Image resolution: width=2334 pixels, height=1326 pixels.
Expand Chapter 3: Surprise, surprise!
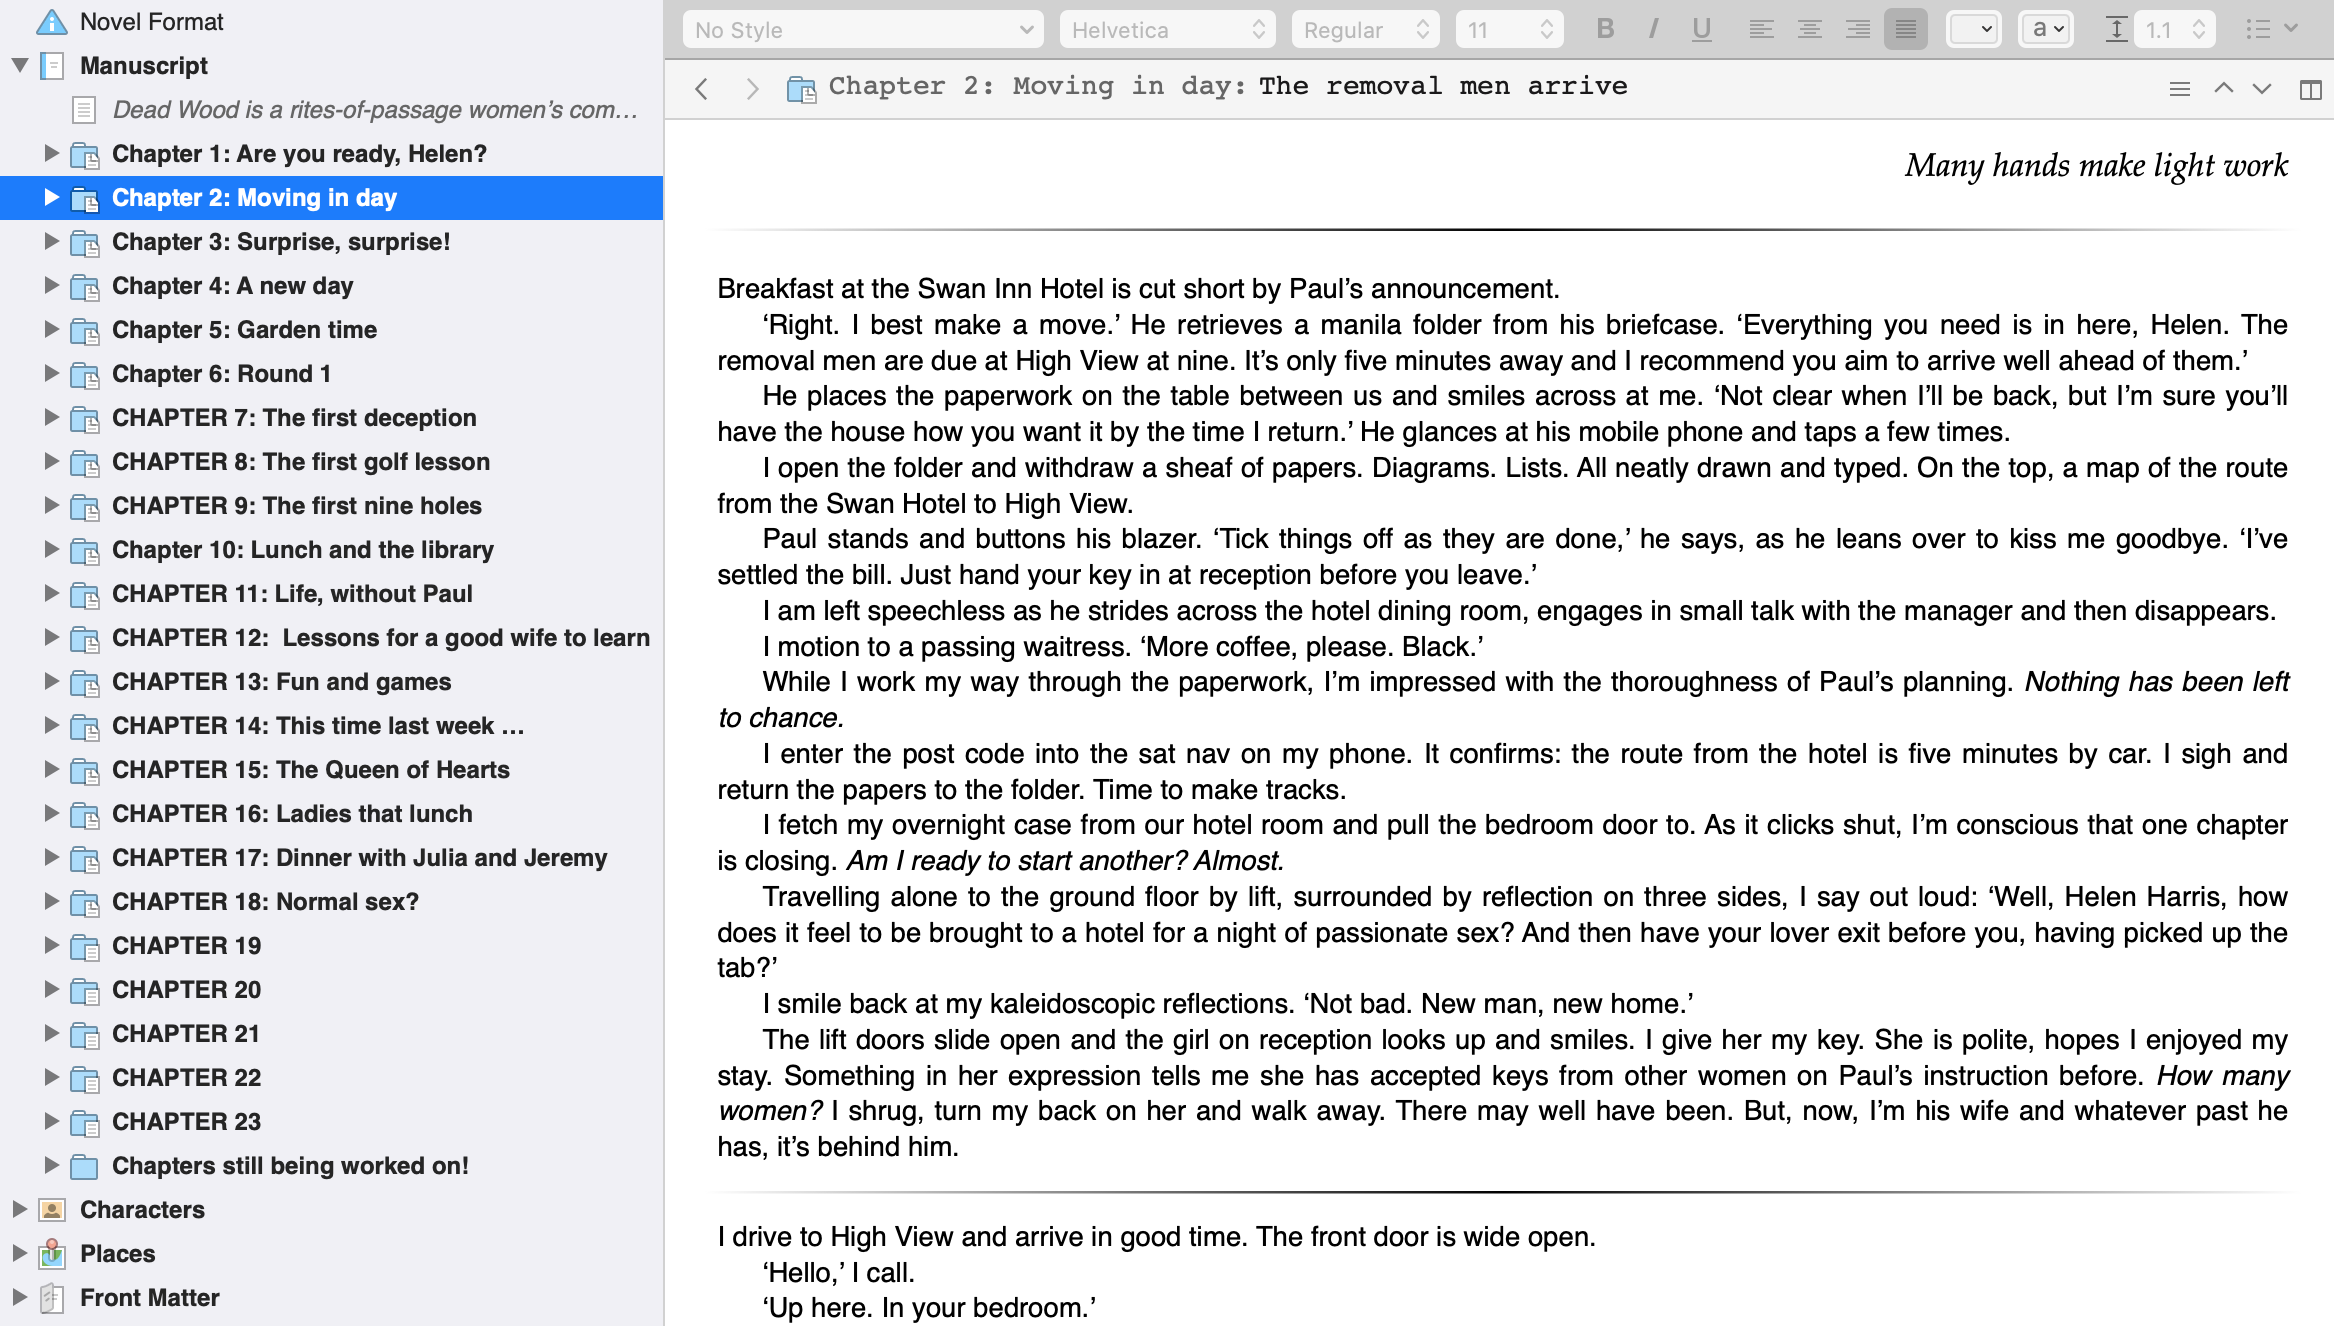pyautogui.click(x=50, y=241)
